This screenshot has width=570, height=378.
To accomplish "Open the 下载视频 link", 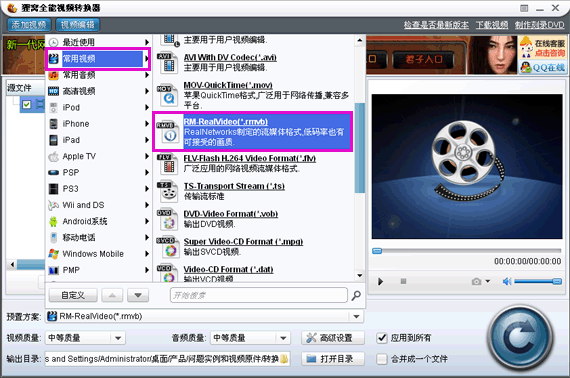I will coord(492,25).
